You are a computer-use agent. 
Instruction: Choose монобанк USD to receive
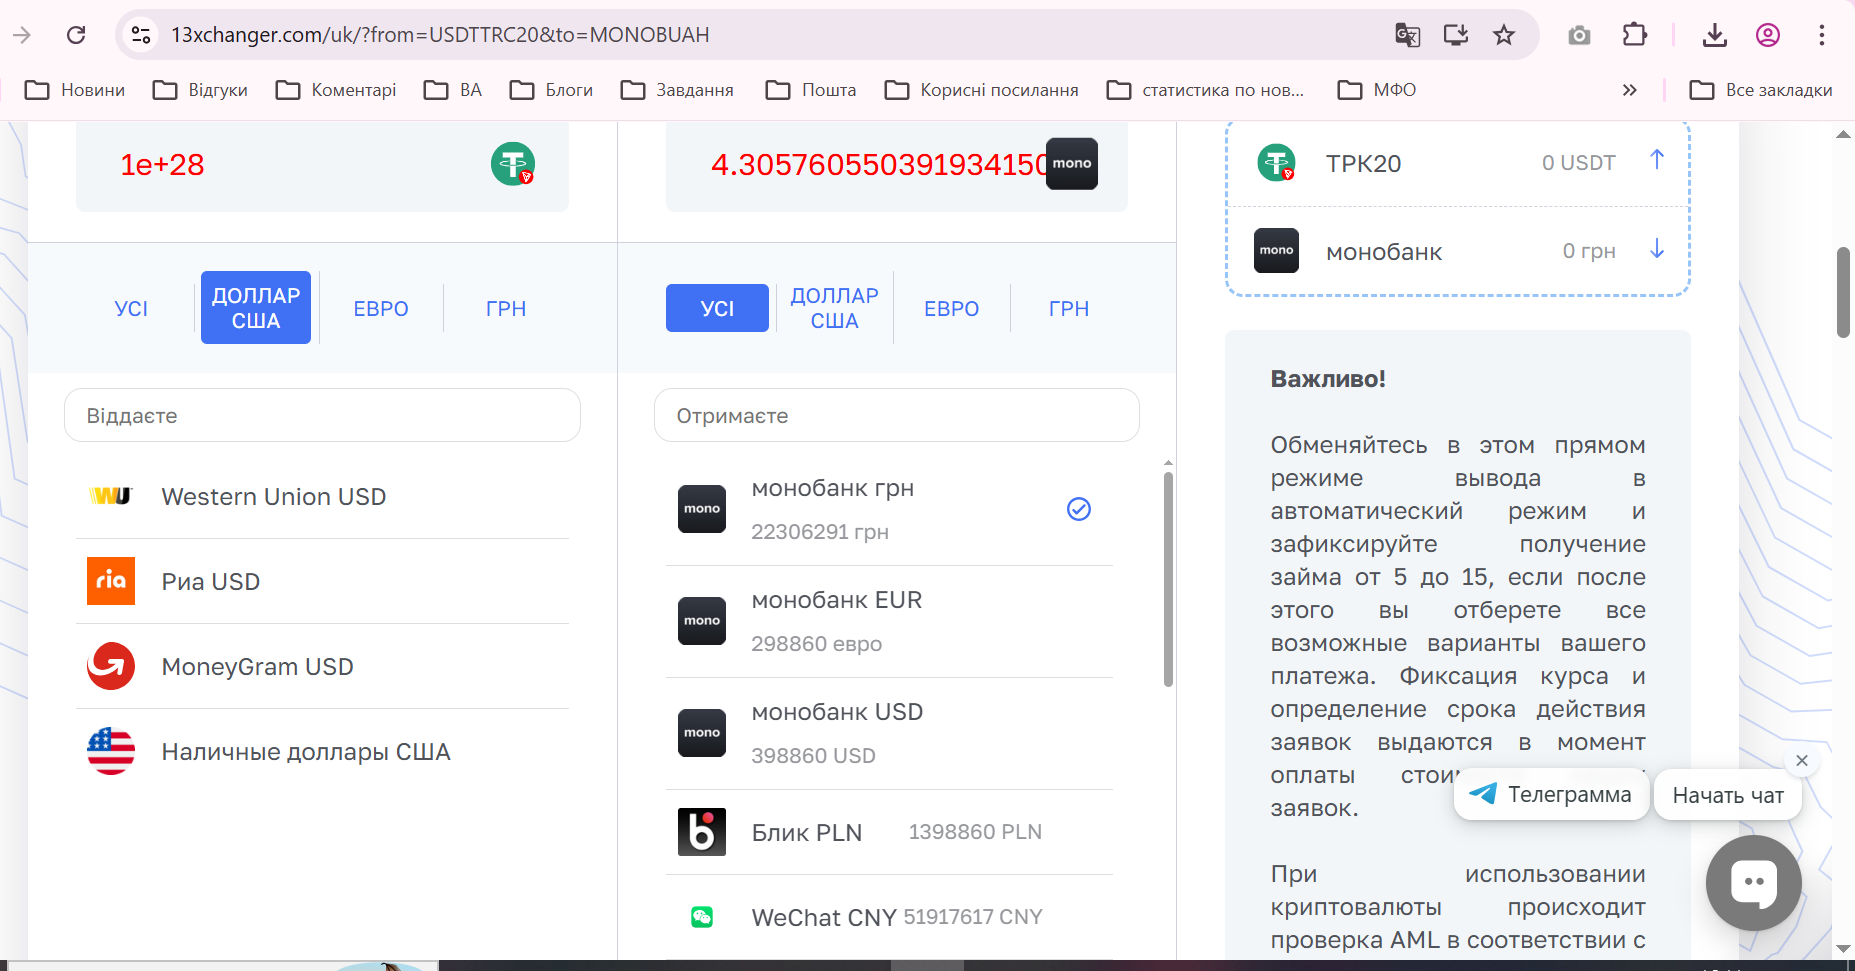890,733
